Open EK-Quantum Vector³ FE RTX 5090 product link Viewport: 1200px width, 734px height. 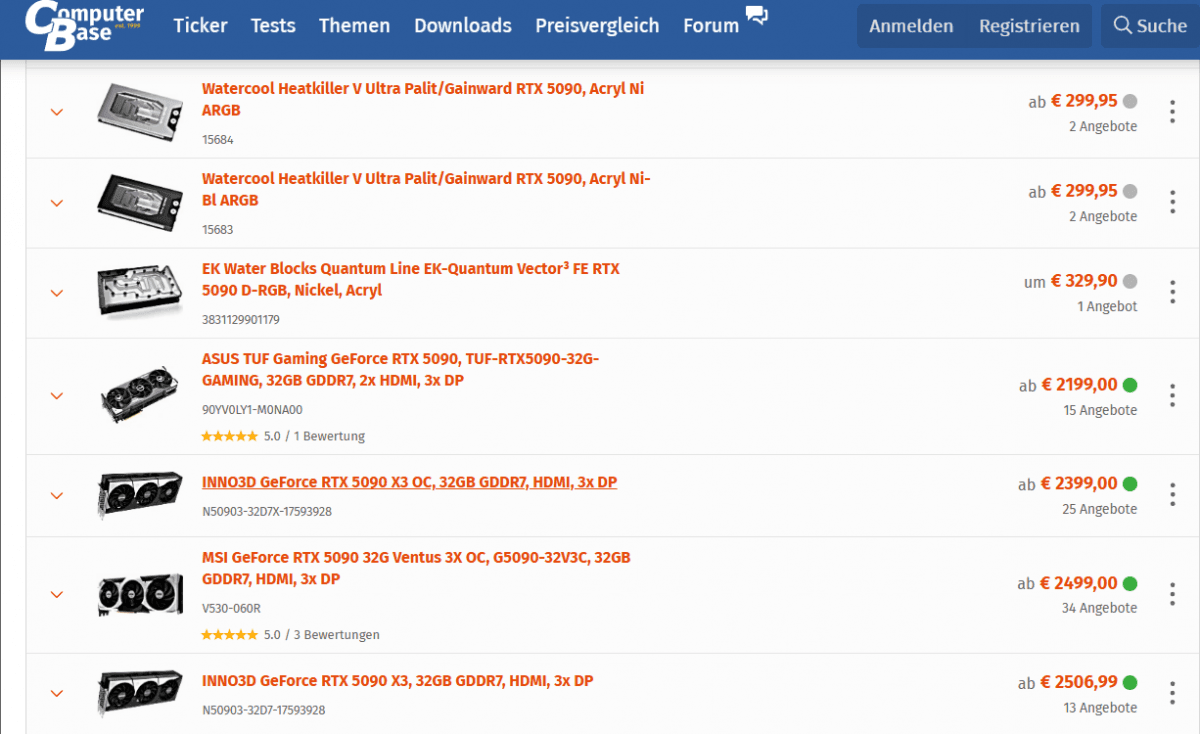pyautogui.click(x=411, y=279)
